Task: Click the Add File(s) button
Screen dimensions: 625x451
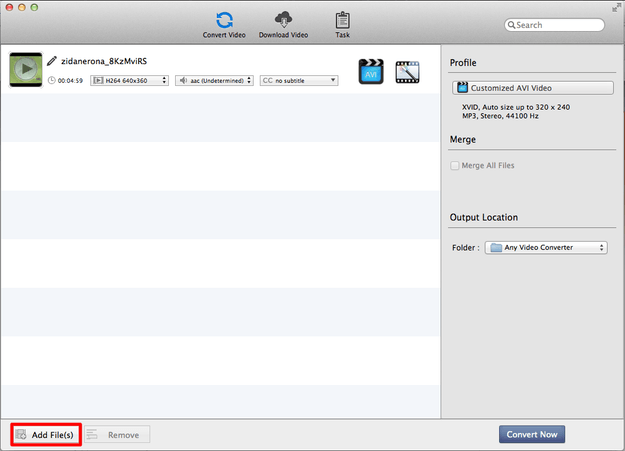Action: tap(46, 435)
